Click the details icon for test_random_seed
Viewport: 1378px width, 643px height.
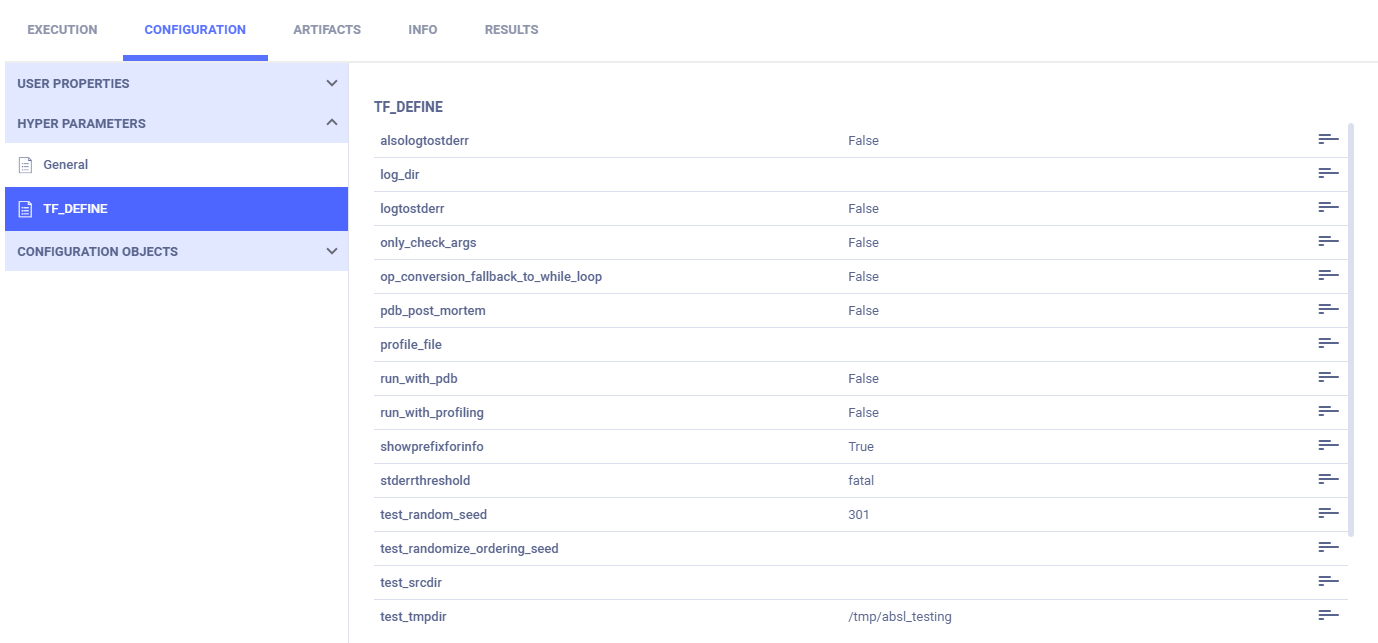(1328, 514)
